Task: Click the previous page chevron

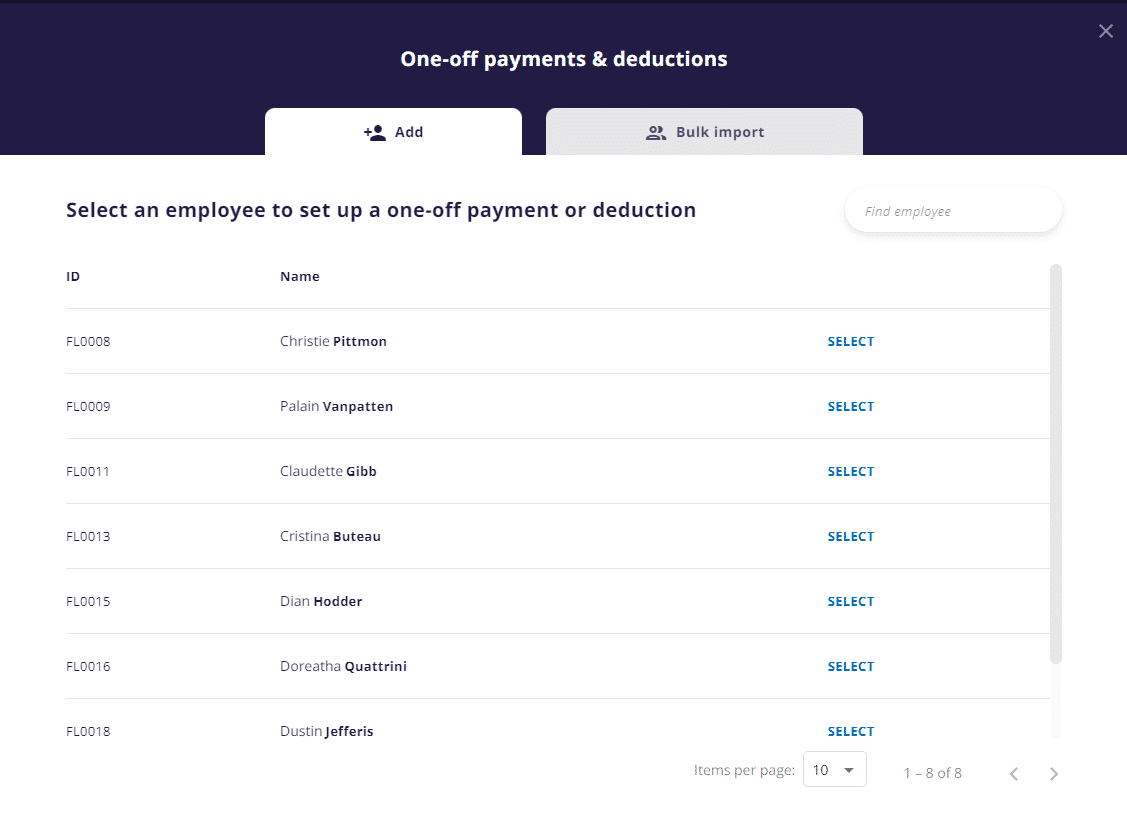Action: (x=1014, y=773)
